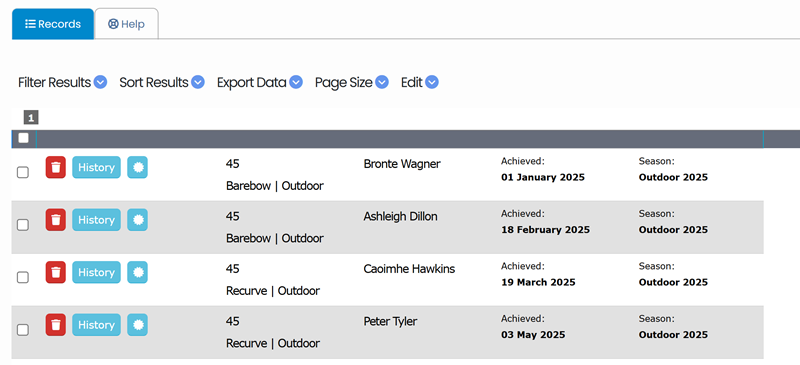Open badge icon for Bronte Wagner's row
This screenshot has height=365, width=800.
137,167
